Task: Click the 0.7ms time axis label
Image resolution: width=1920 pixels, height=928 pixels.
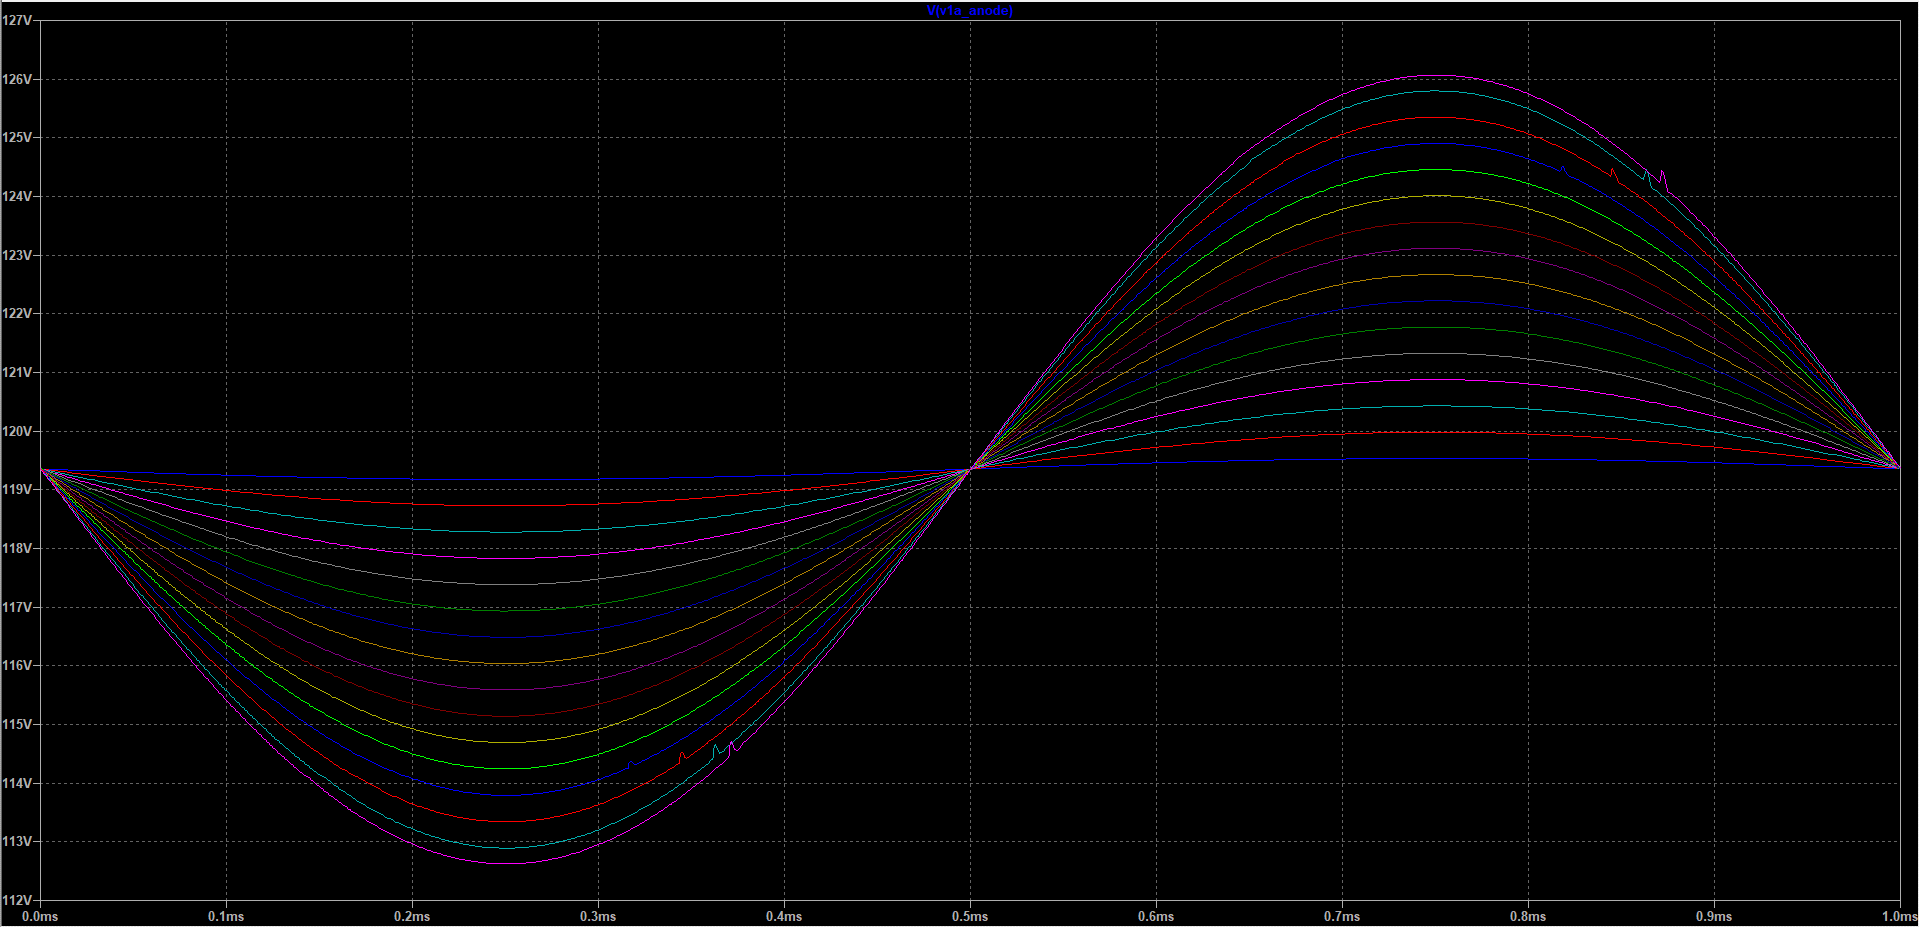Action: 1342,916
